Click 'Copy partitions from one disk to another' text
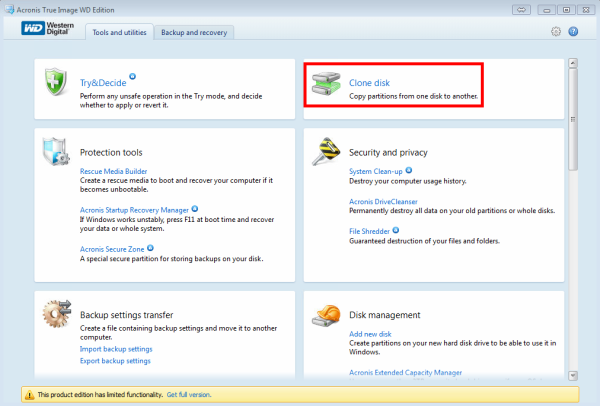This screenshot has height=406, width=600. pos(413,96)
